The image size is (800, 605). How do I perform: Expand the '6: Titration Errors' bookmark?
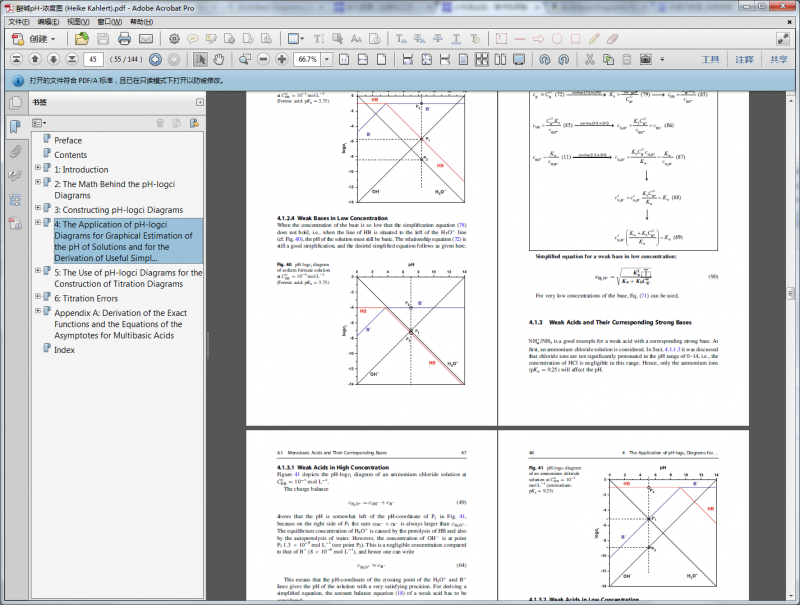37,297
